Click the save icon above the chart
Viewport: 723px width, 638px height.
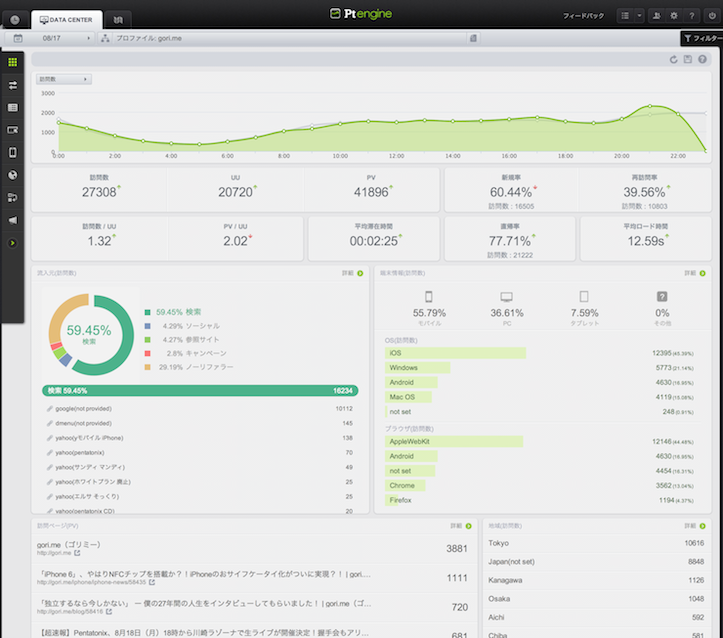(688, 60)
